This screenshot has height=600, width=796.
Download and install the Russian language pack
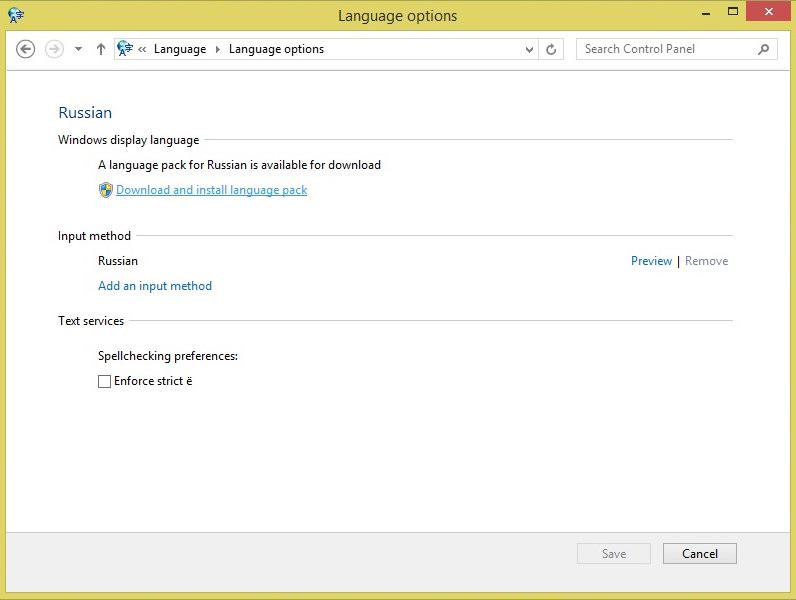[211, 190]
